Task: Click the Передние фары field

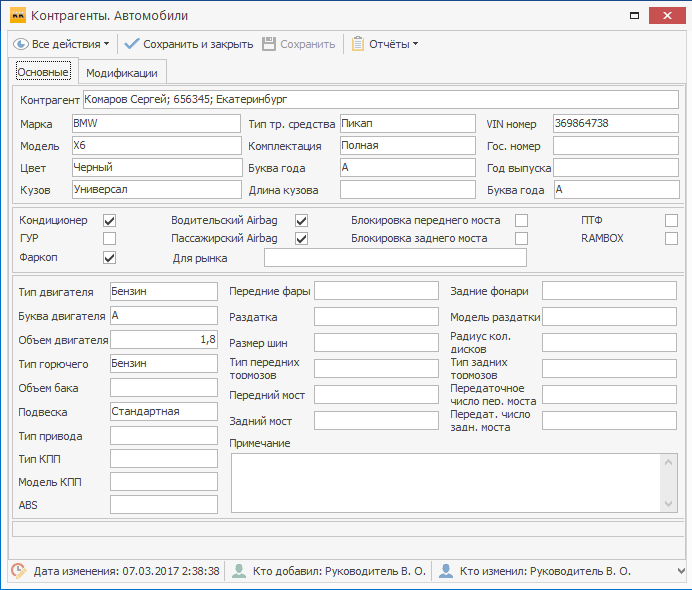Action: (376, 291)
